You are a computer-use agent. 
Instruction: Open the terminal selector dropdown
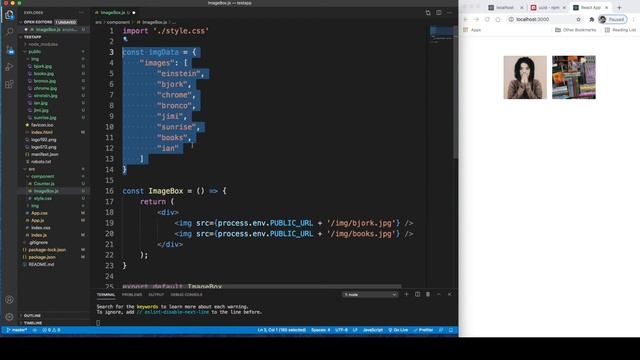pyautogui.click(x=370, y=294)
